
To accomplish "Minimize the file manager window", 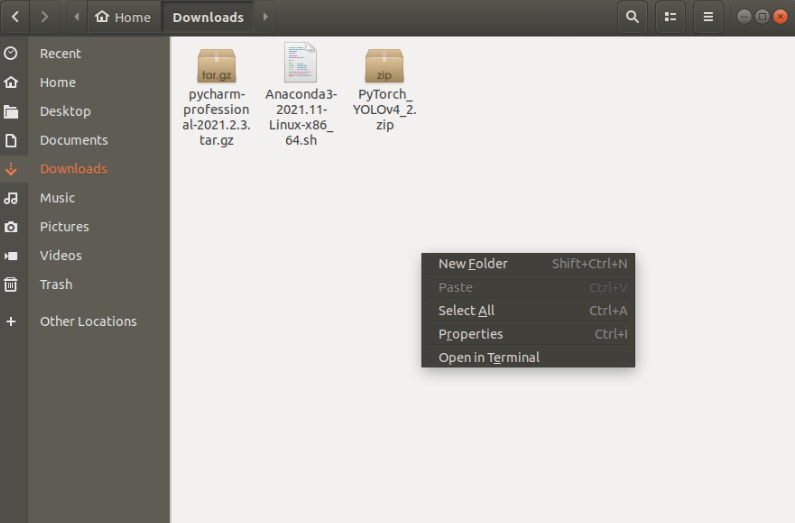I will [744, 17].
